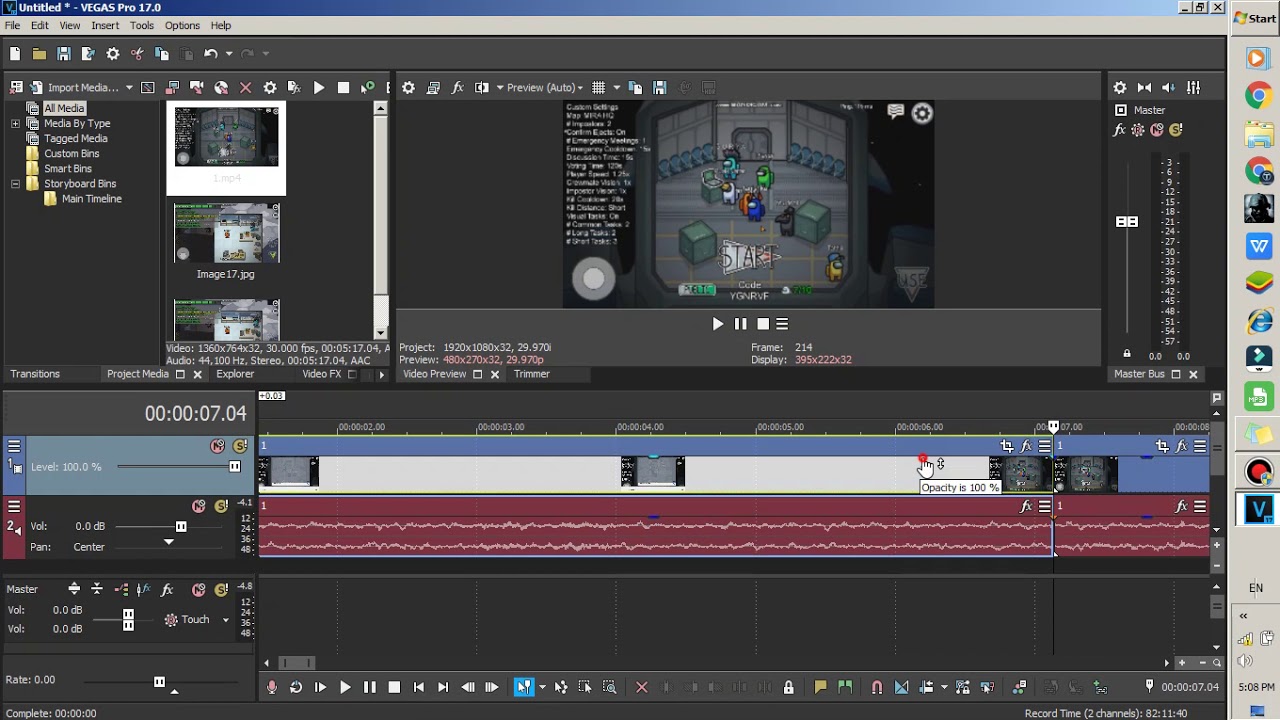Mute video track 1 in the track header
Screen dimensions: 1280x720
[217, 446]
